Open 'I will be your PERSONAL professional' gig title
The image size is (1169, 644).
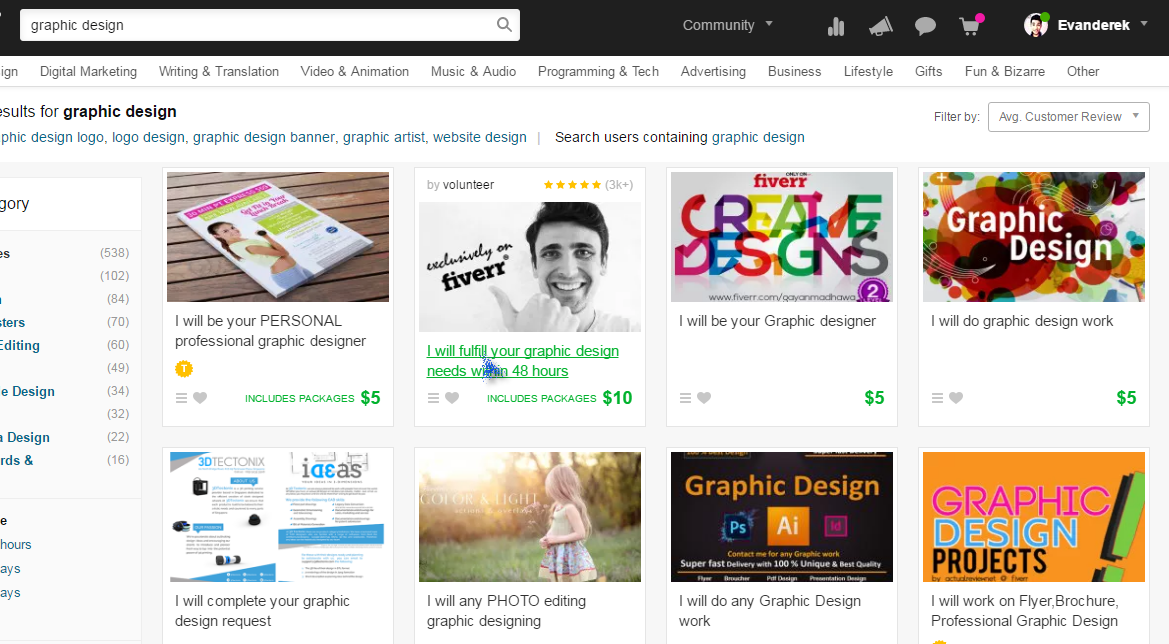(271, 331)
